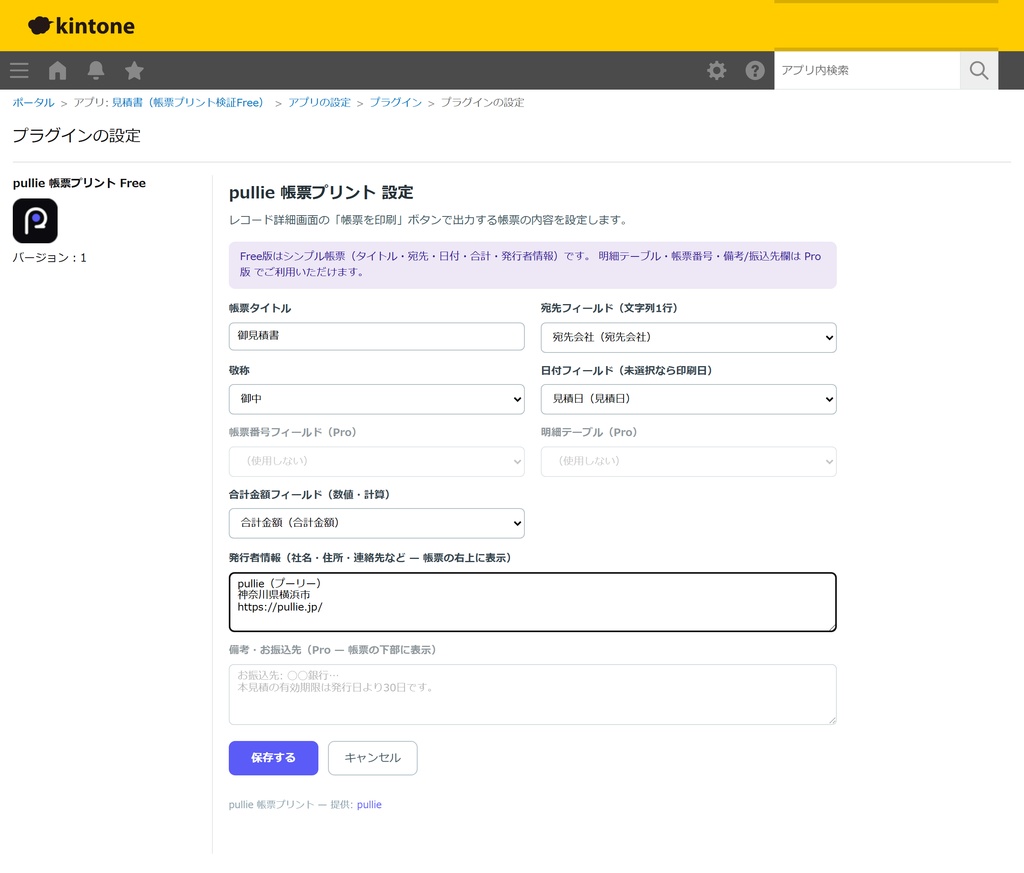Click the プラグインの設定 page heading

point(76,135)
